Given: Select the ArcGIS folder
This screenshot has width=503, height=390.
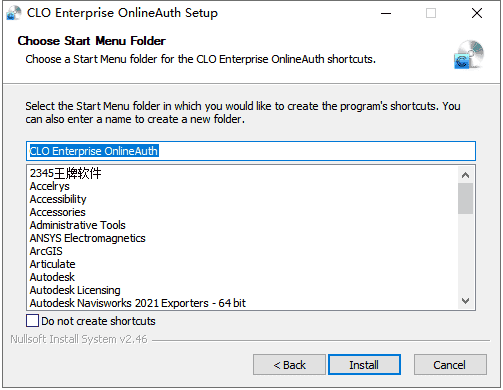Looking at the screenshot, I should coord(46,251).
